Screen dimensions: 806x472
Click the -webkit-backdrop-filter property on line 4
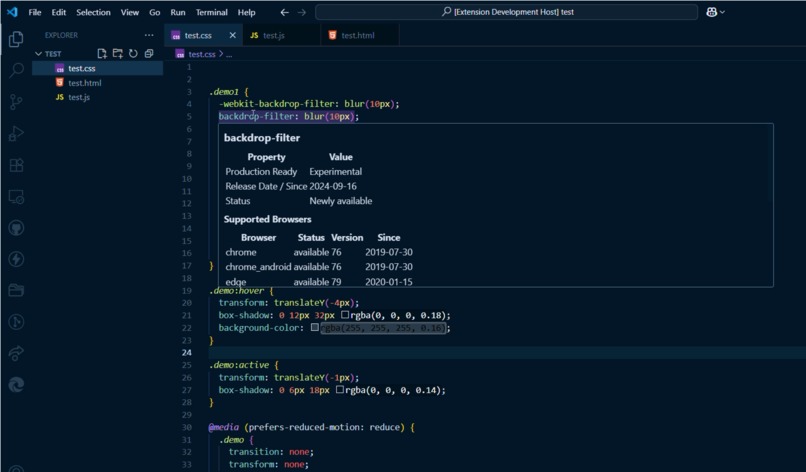(276, 104)
